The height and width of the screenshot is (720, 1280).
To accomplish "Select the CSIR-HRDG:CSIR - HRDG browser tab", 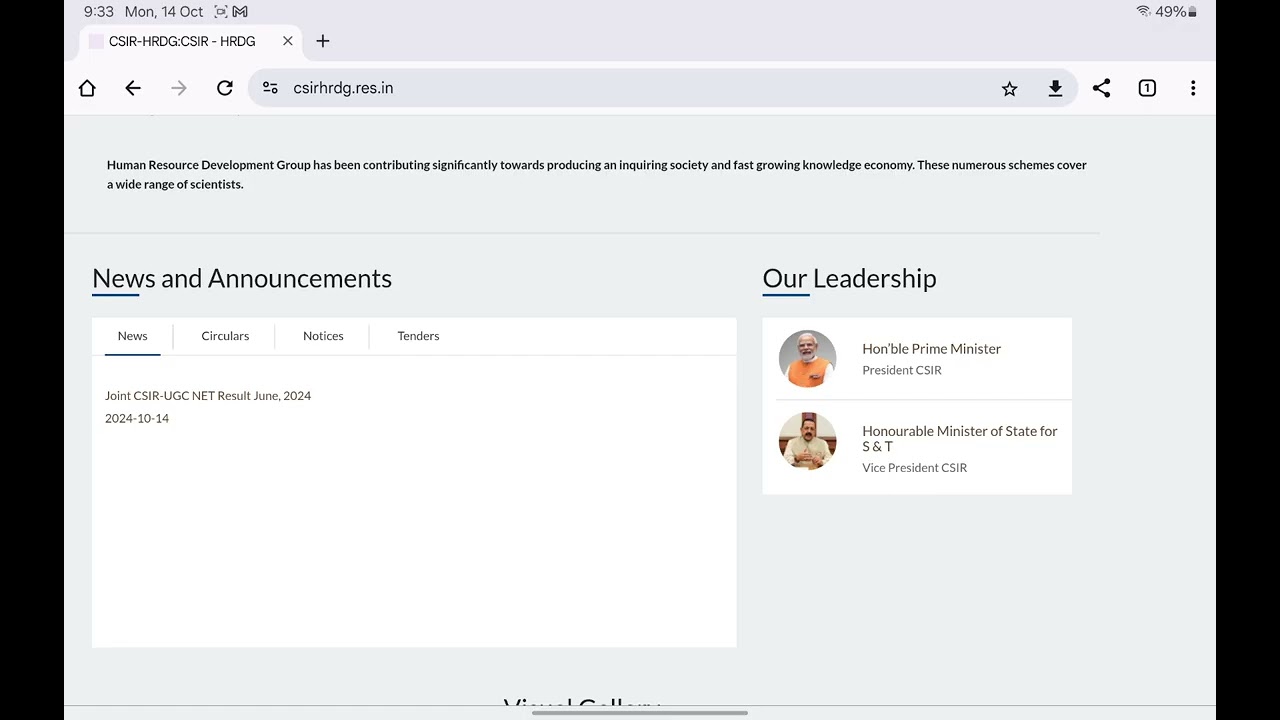I will click(190, 41).
